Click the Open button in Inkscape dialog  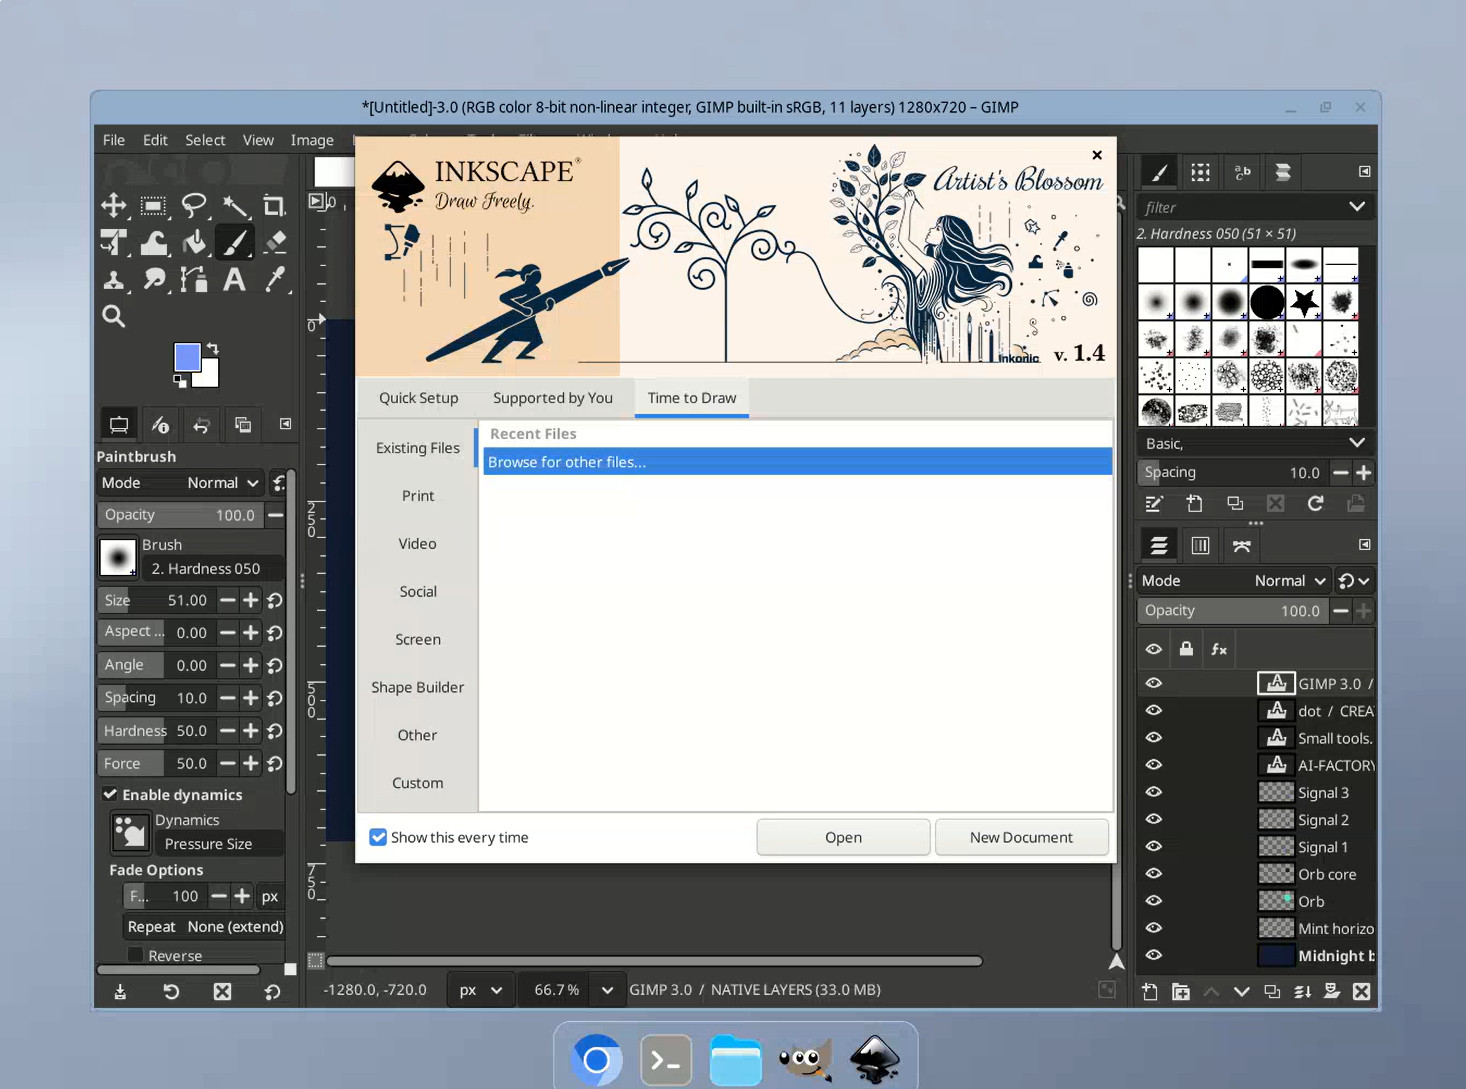click(x=843, y=837)
